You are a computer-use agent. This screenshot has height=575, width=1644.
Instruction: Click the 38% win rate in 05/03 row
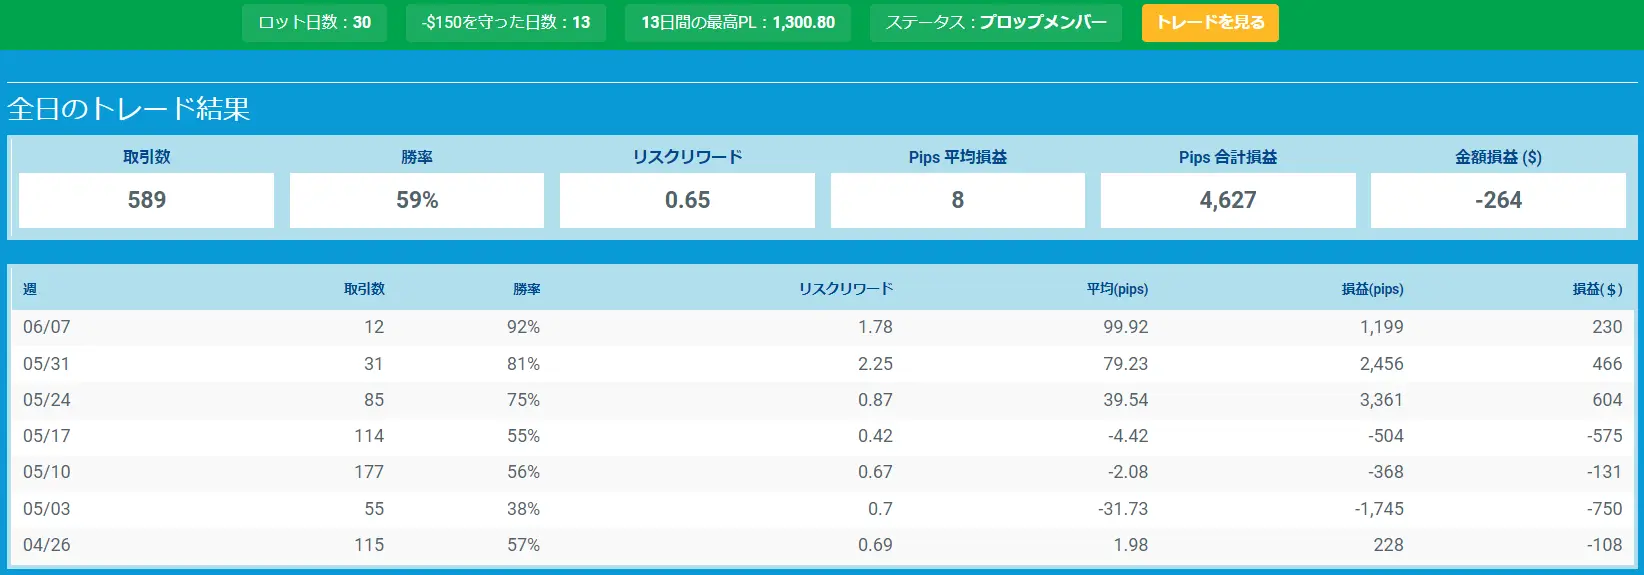coord(523,509)
